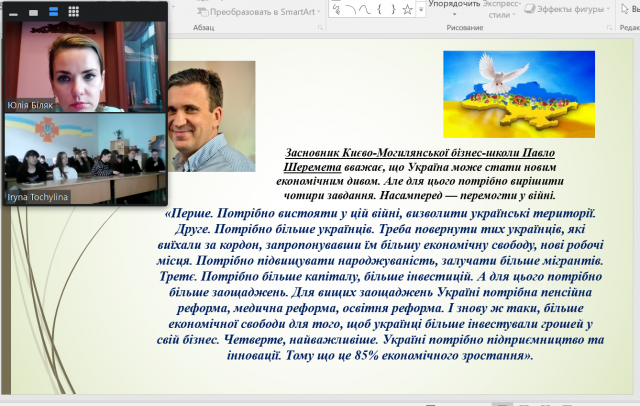Viewport: 640px width, 406px height.
Task: Switch Zoom panel to single small video view
Action: pyautogui.click(x=33, y=13)
